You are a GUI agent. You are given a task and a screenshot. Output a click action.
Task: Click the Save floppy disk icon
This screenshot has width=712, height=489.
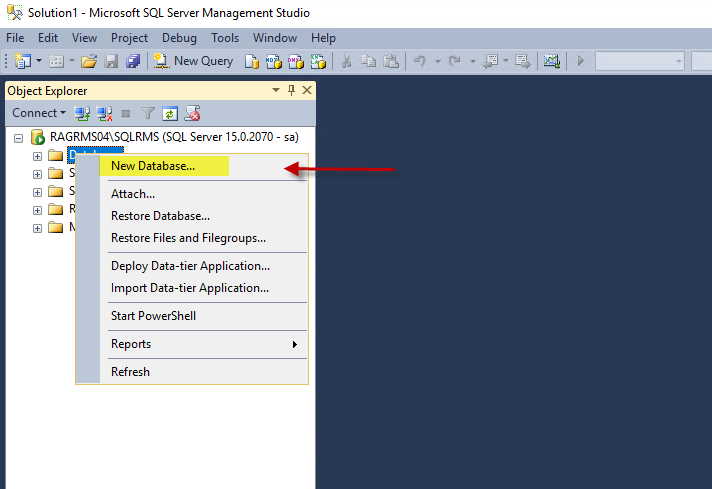(x=111, y=61)
